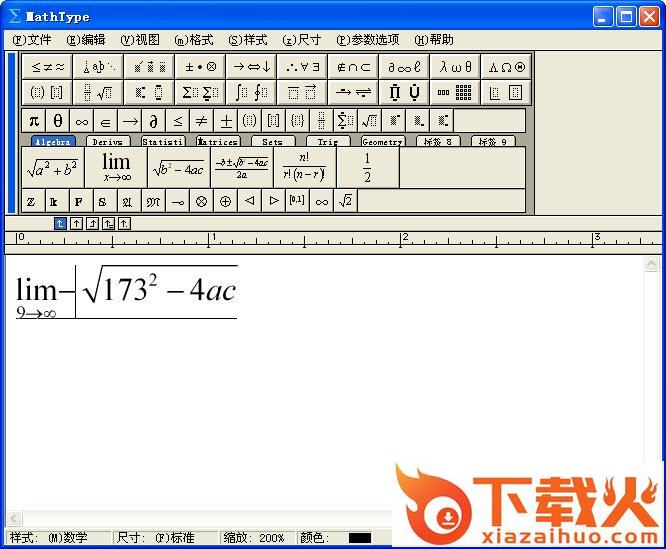Open the 尺寸 (Size) menu
This screenshot has height=549, width=666.
point(302,40)
